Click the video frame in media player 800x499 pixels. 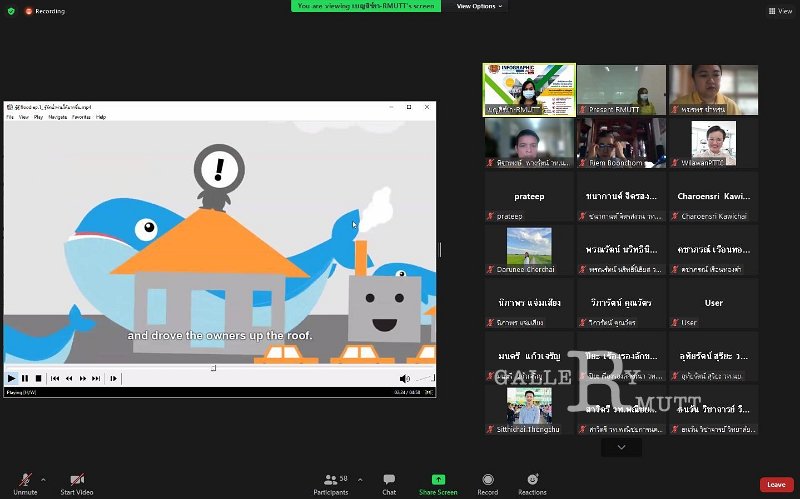(219, 242)
